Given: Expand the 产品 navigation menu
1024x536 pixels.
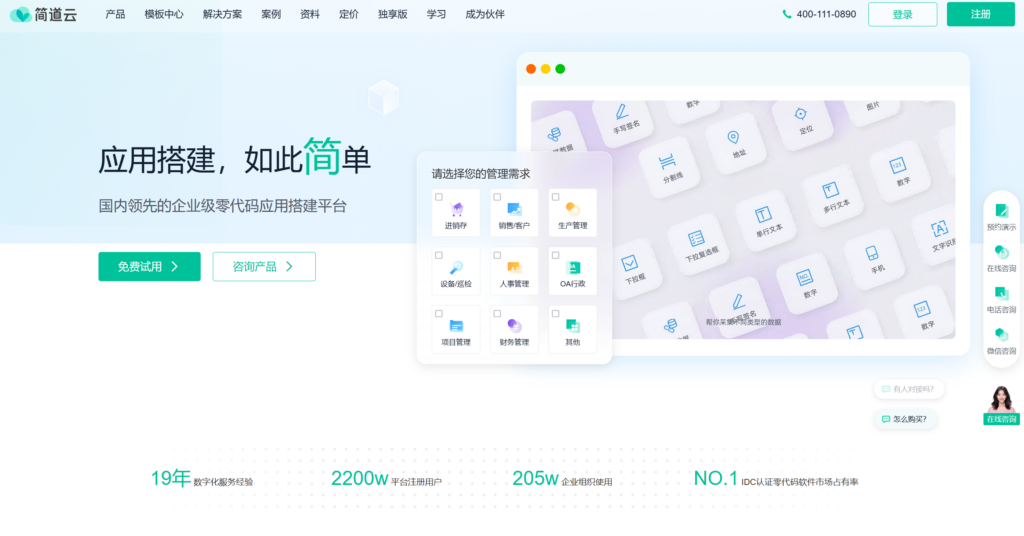Looking at the screenshot, I should (115, 15).
